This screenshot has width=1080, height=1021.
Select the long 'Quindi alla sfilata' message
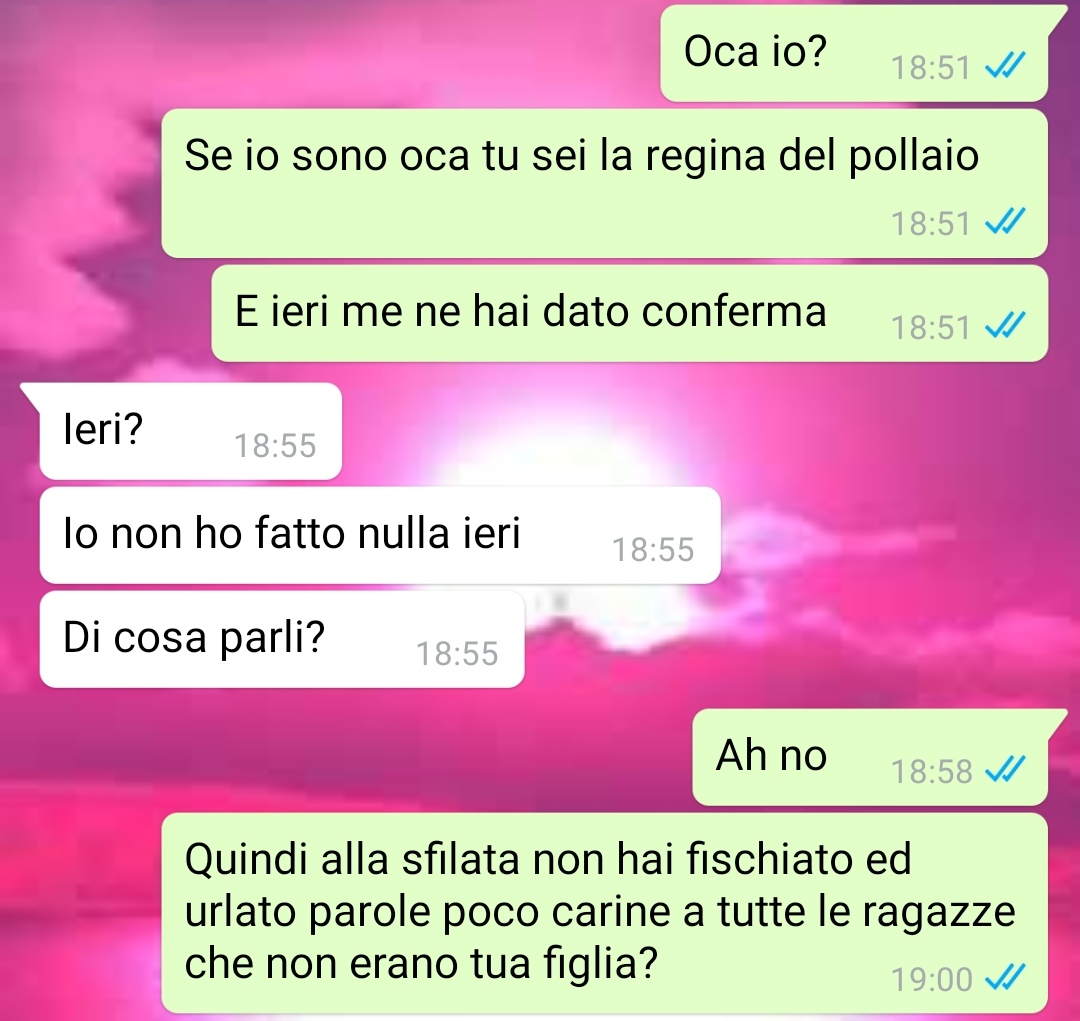(604, 913)
